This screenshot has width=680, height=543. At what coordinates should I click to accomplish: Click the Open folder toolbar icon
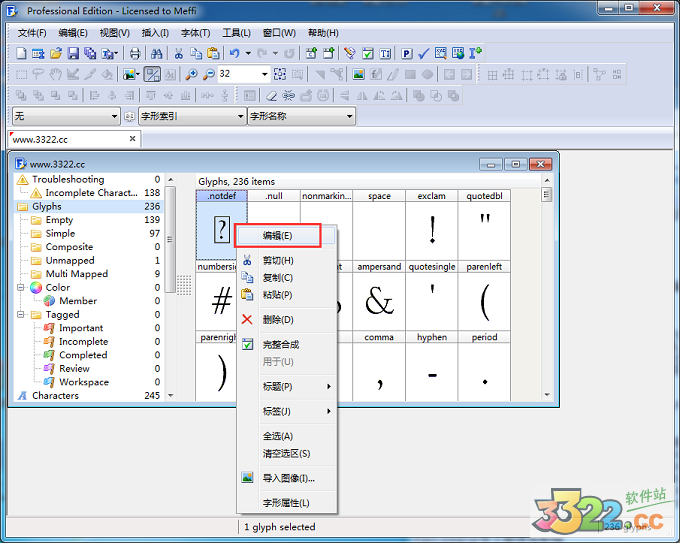tap(56, 53)
